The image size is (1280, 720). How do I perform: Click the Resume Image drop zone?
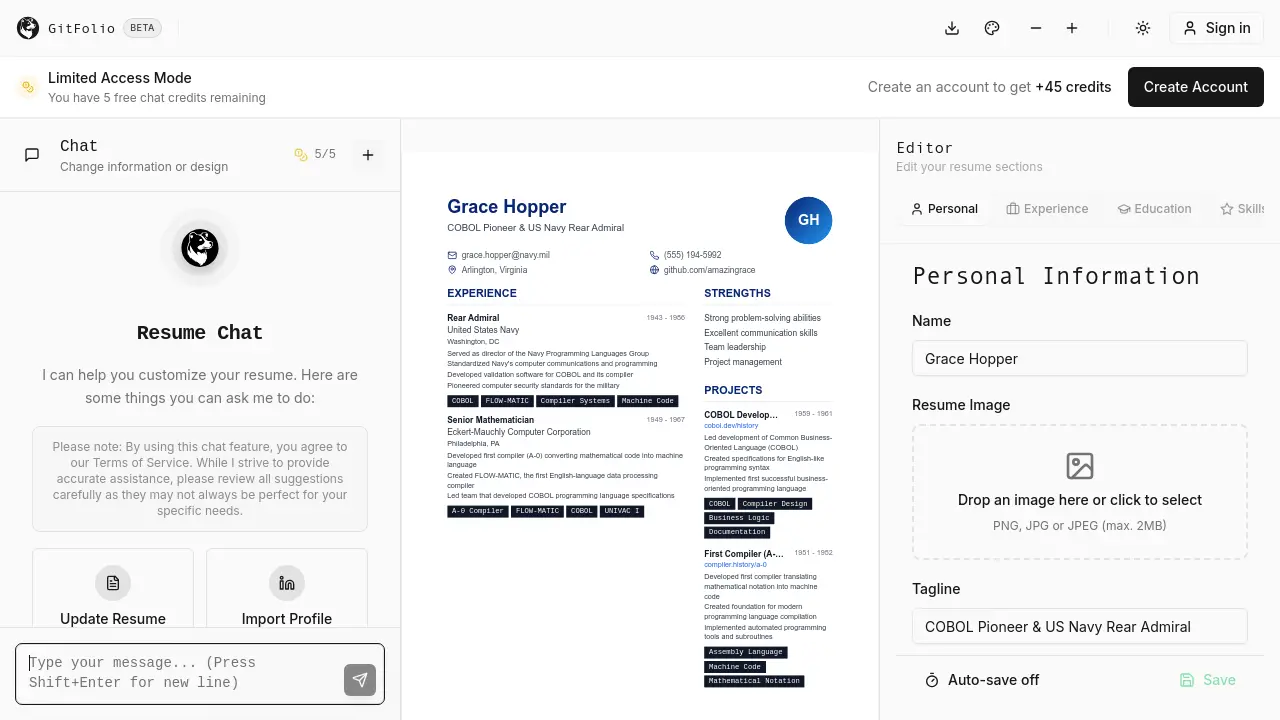(x=1080, y=492)
